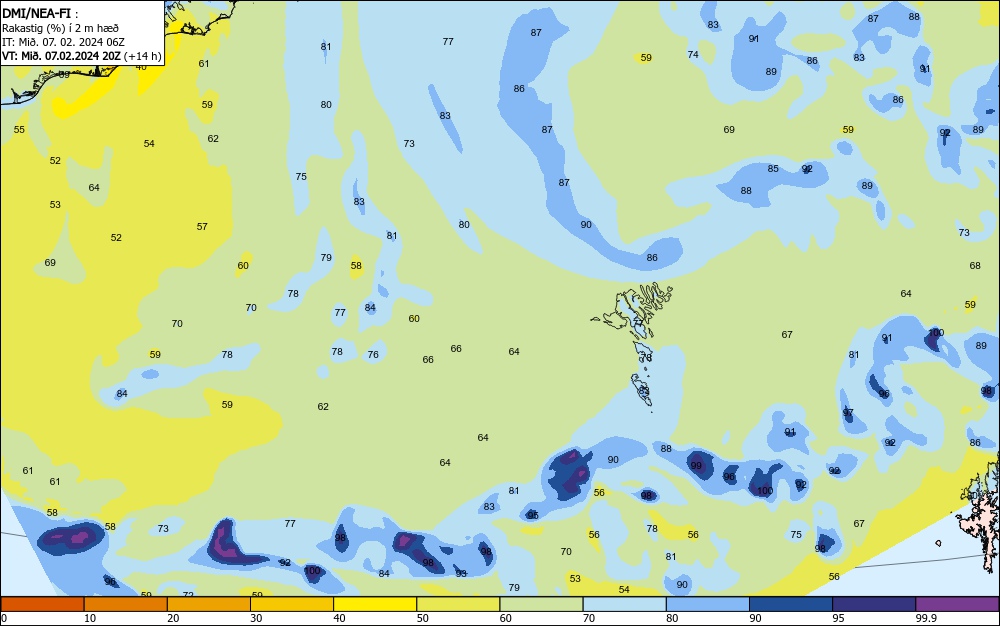
Task: Pick the amber 20–30 legend swatch
Action: tap(209, 604)
